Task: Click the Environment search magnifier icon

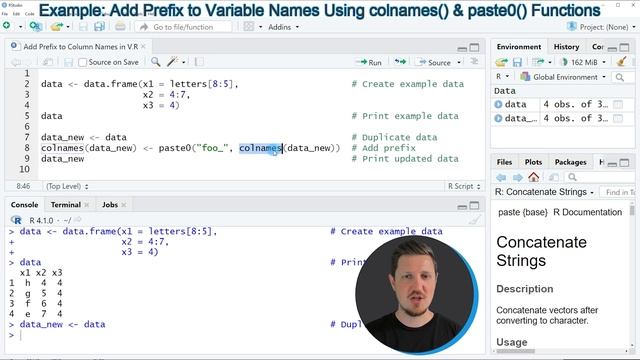Action: coord(620,77)
